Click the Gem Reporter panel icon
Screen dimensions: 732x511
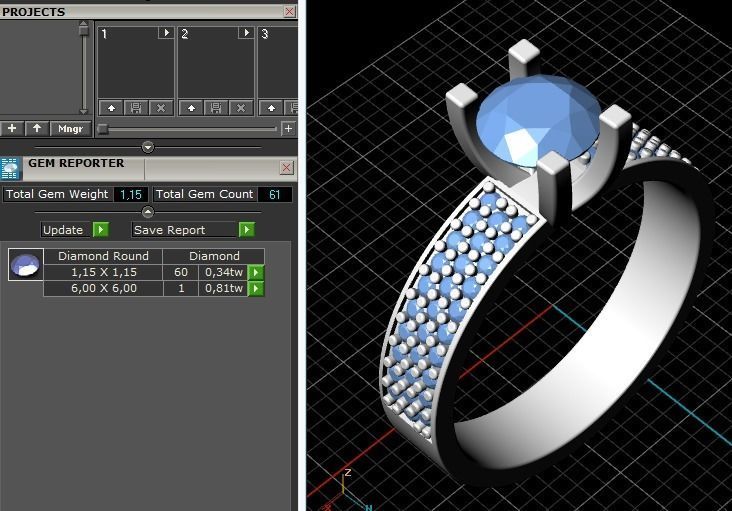(10, 168)
